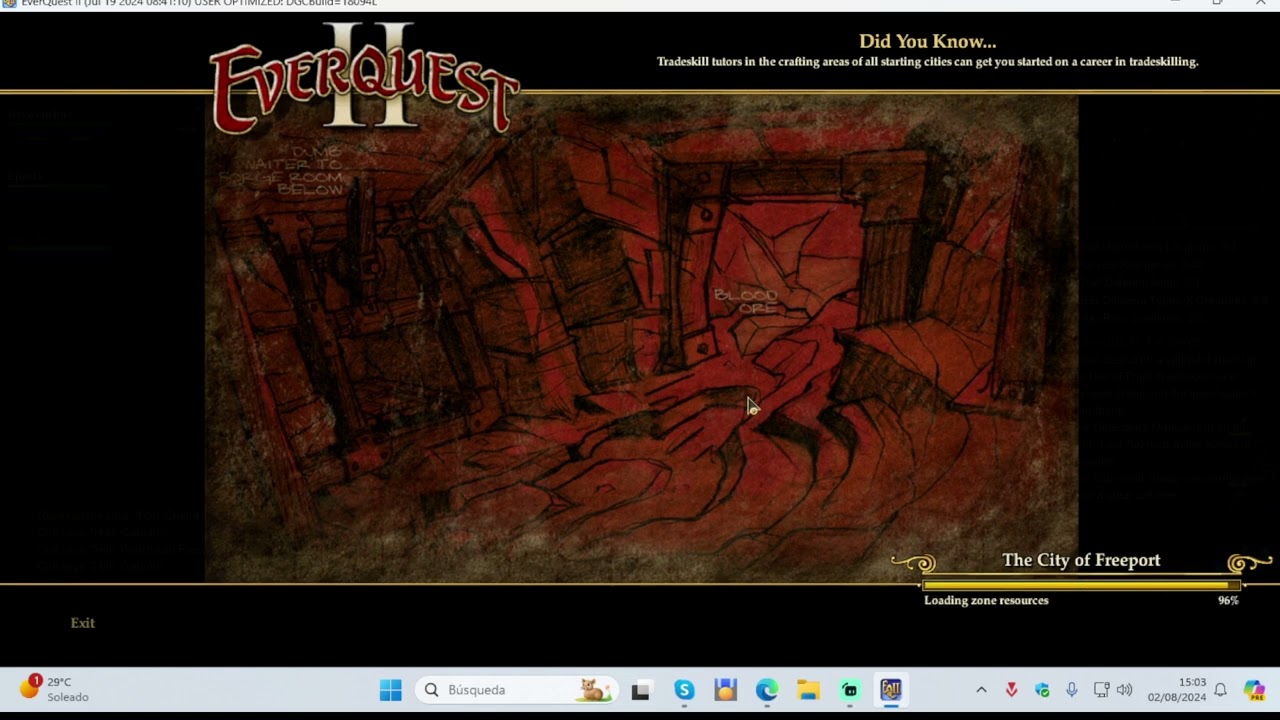Image resolution: width=1280 pixels, height=720 pixels.
Task: Open Windows Security tray icon
Action: (1042, 690)
